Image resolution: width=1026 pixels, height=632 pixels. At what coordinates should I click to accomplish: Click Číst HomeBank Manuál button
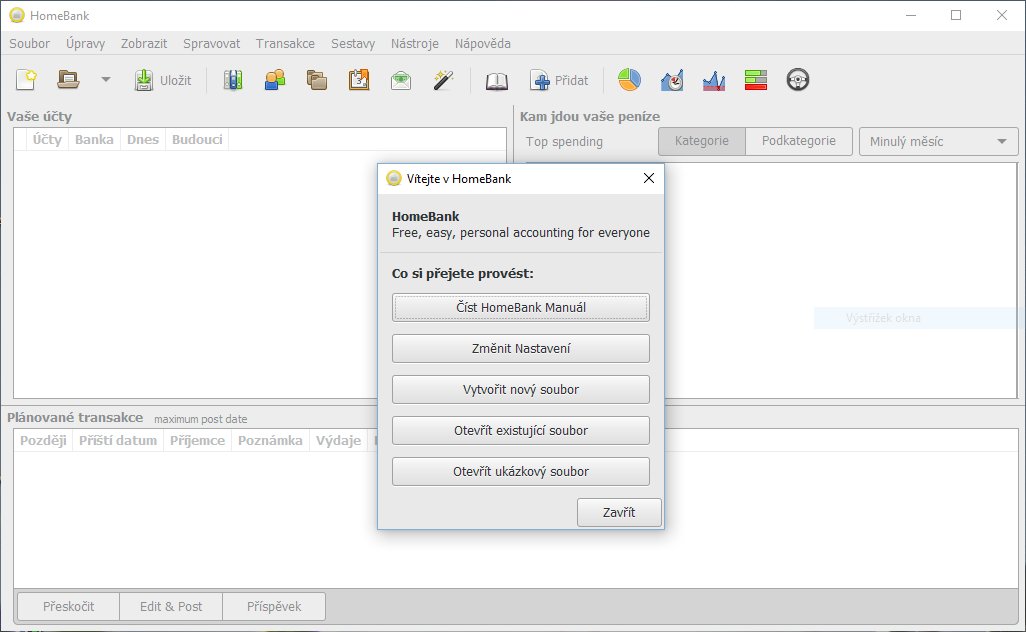(521, 307)
